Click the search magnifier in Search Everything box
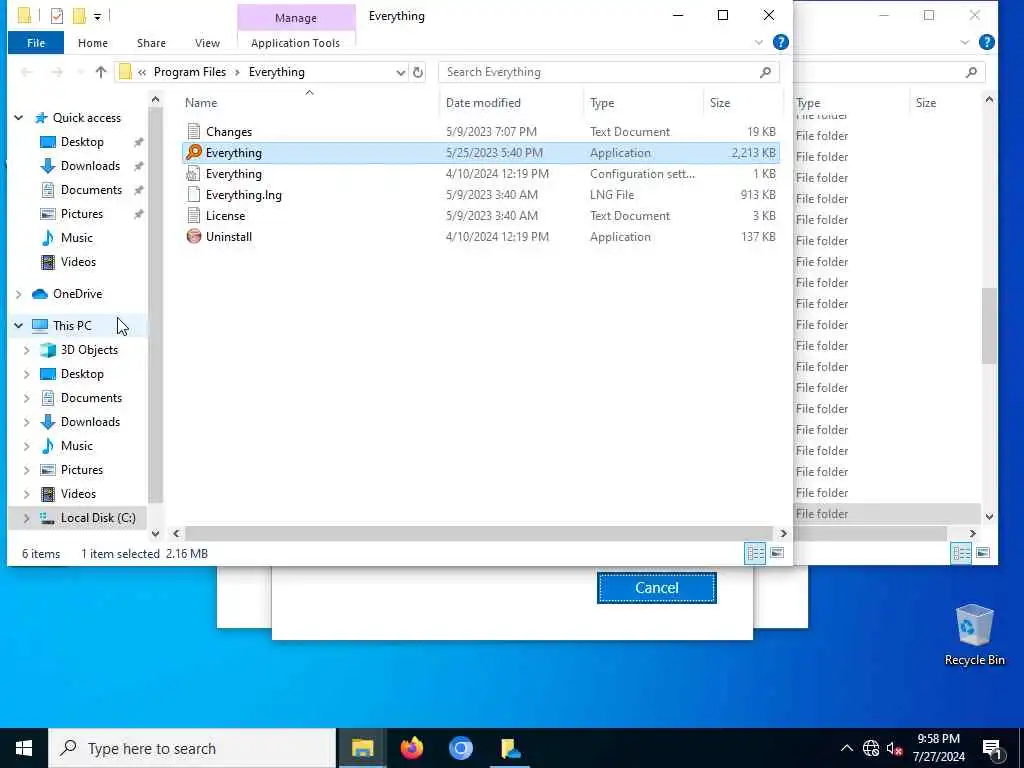This screenshot has height=768, width=1024. point(765,72)
